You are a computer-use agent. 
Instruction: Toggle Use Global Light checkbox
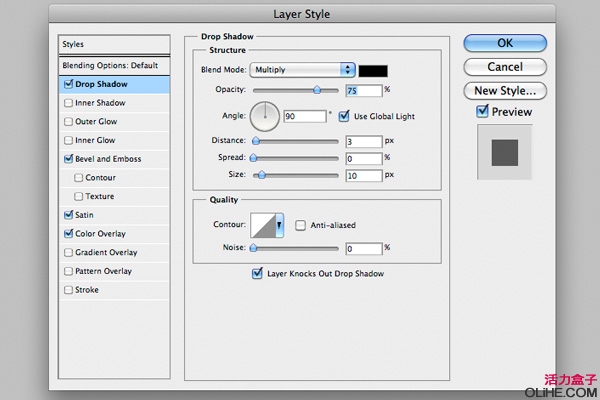coord(344,116)
